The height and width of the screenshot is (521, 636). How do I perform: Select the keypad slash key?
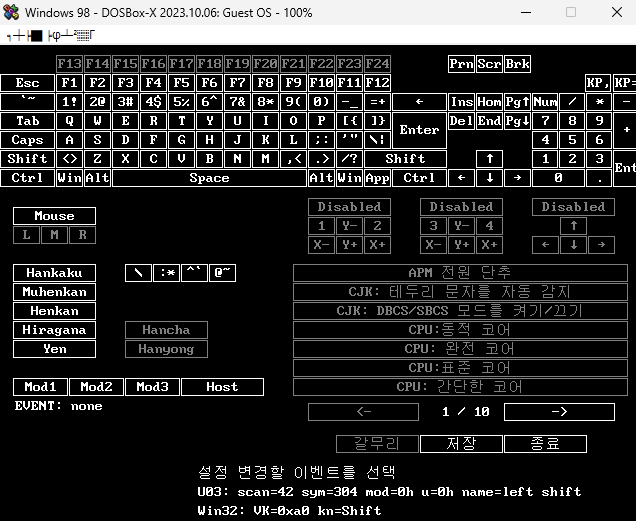point(572,102)
